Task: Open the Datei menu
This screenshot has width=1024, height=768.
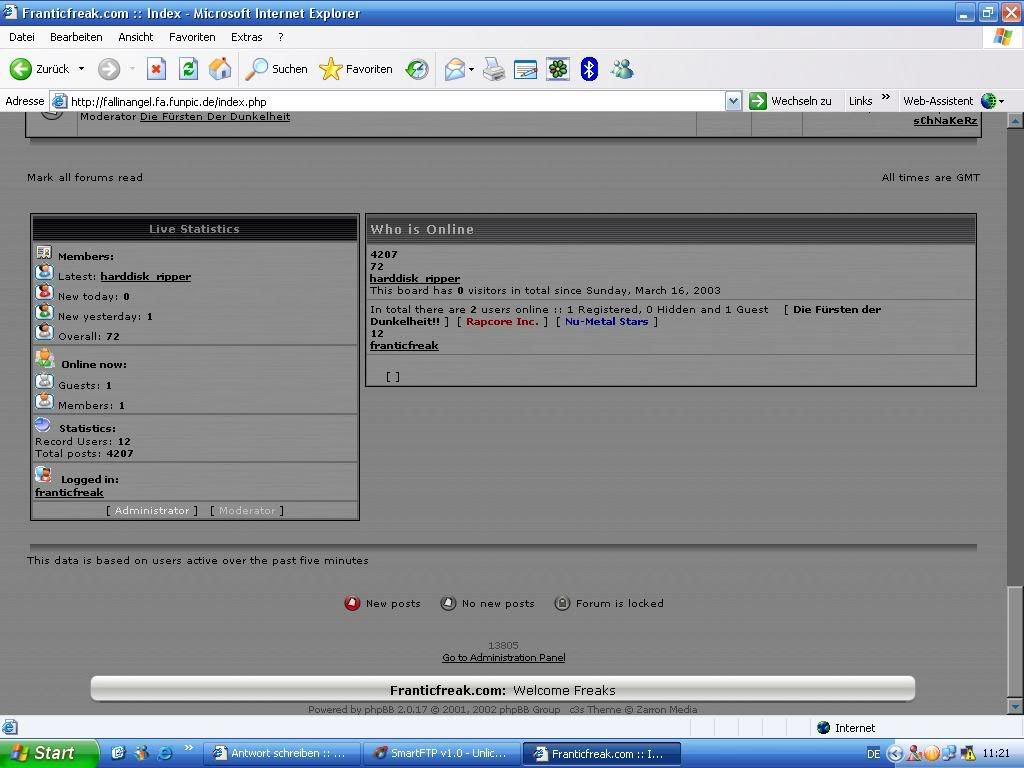Action: click(22, 37)
